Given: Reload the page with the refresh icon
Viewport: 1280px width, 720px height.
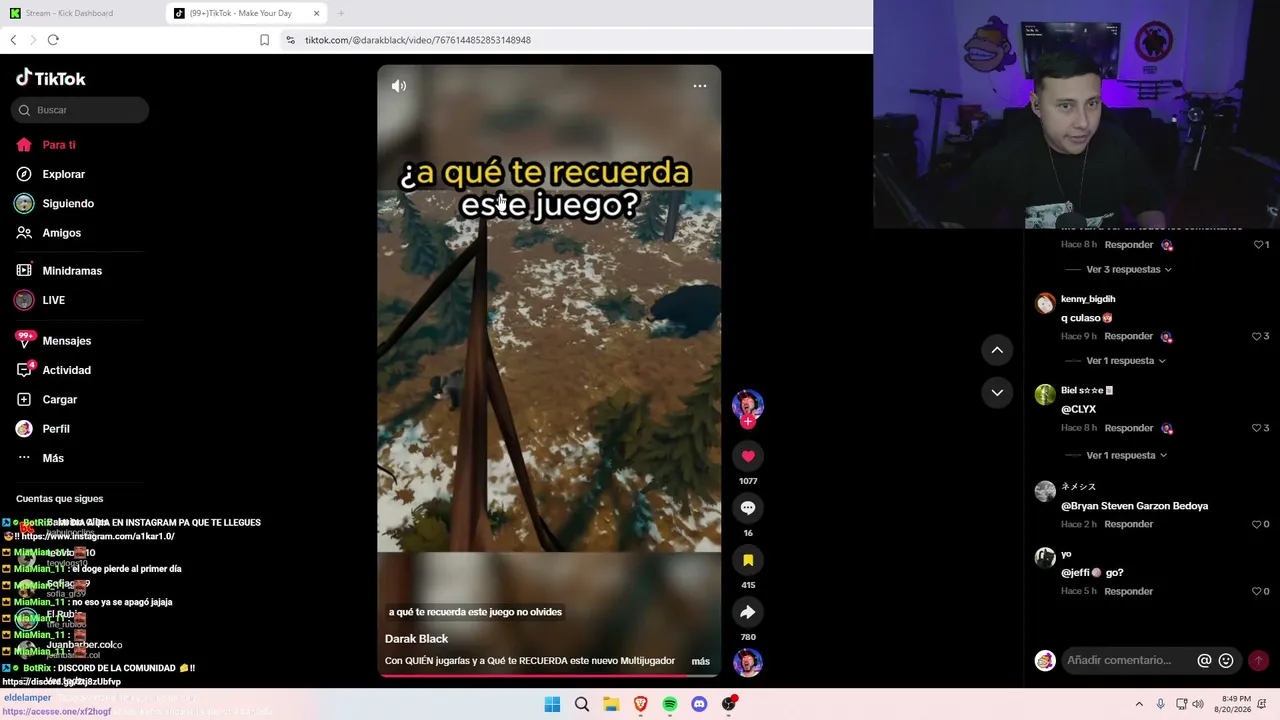Looking at the screenshot, I should point(53,40).
